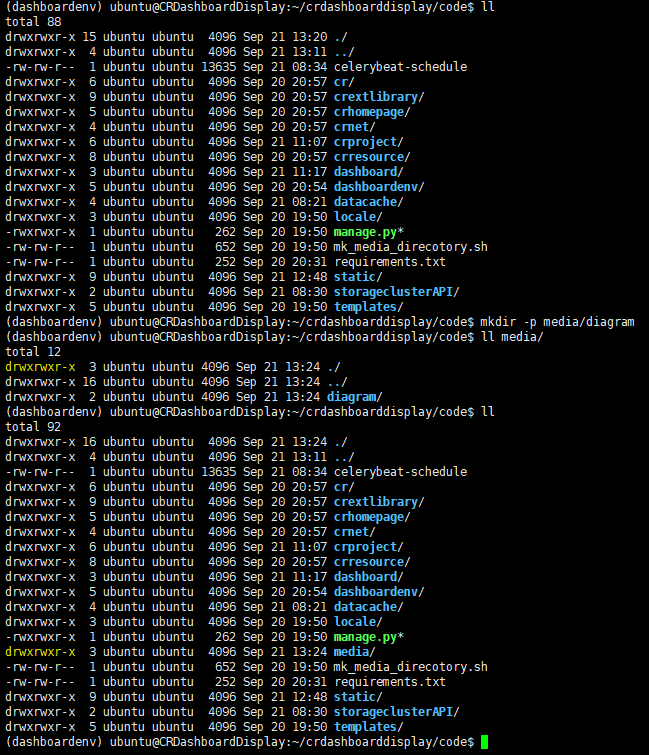649x755 pixels.
Task: Click 'locale/' in the total 88 listing
Action: (x=358, y=217)
